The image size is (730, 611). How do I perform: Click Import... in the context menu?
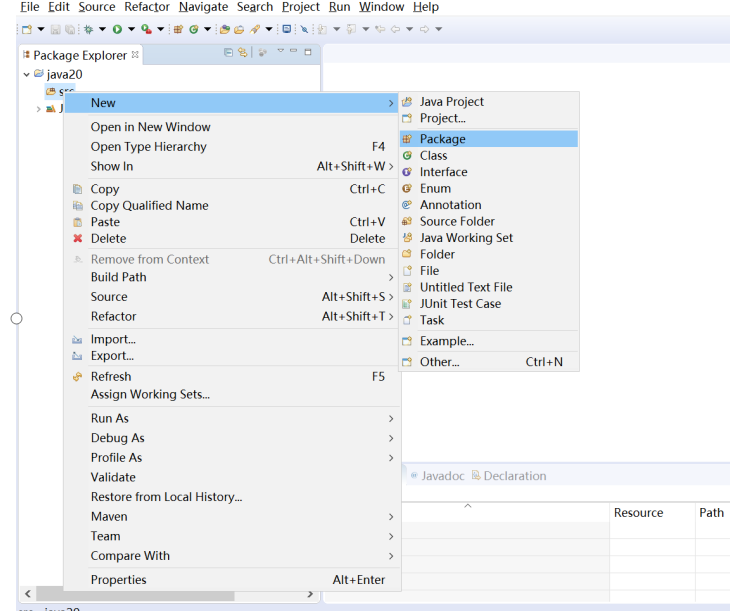(232, 339)
